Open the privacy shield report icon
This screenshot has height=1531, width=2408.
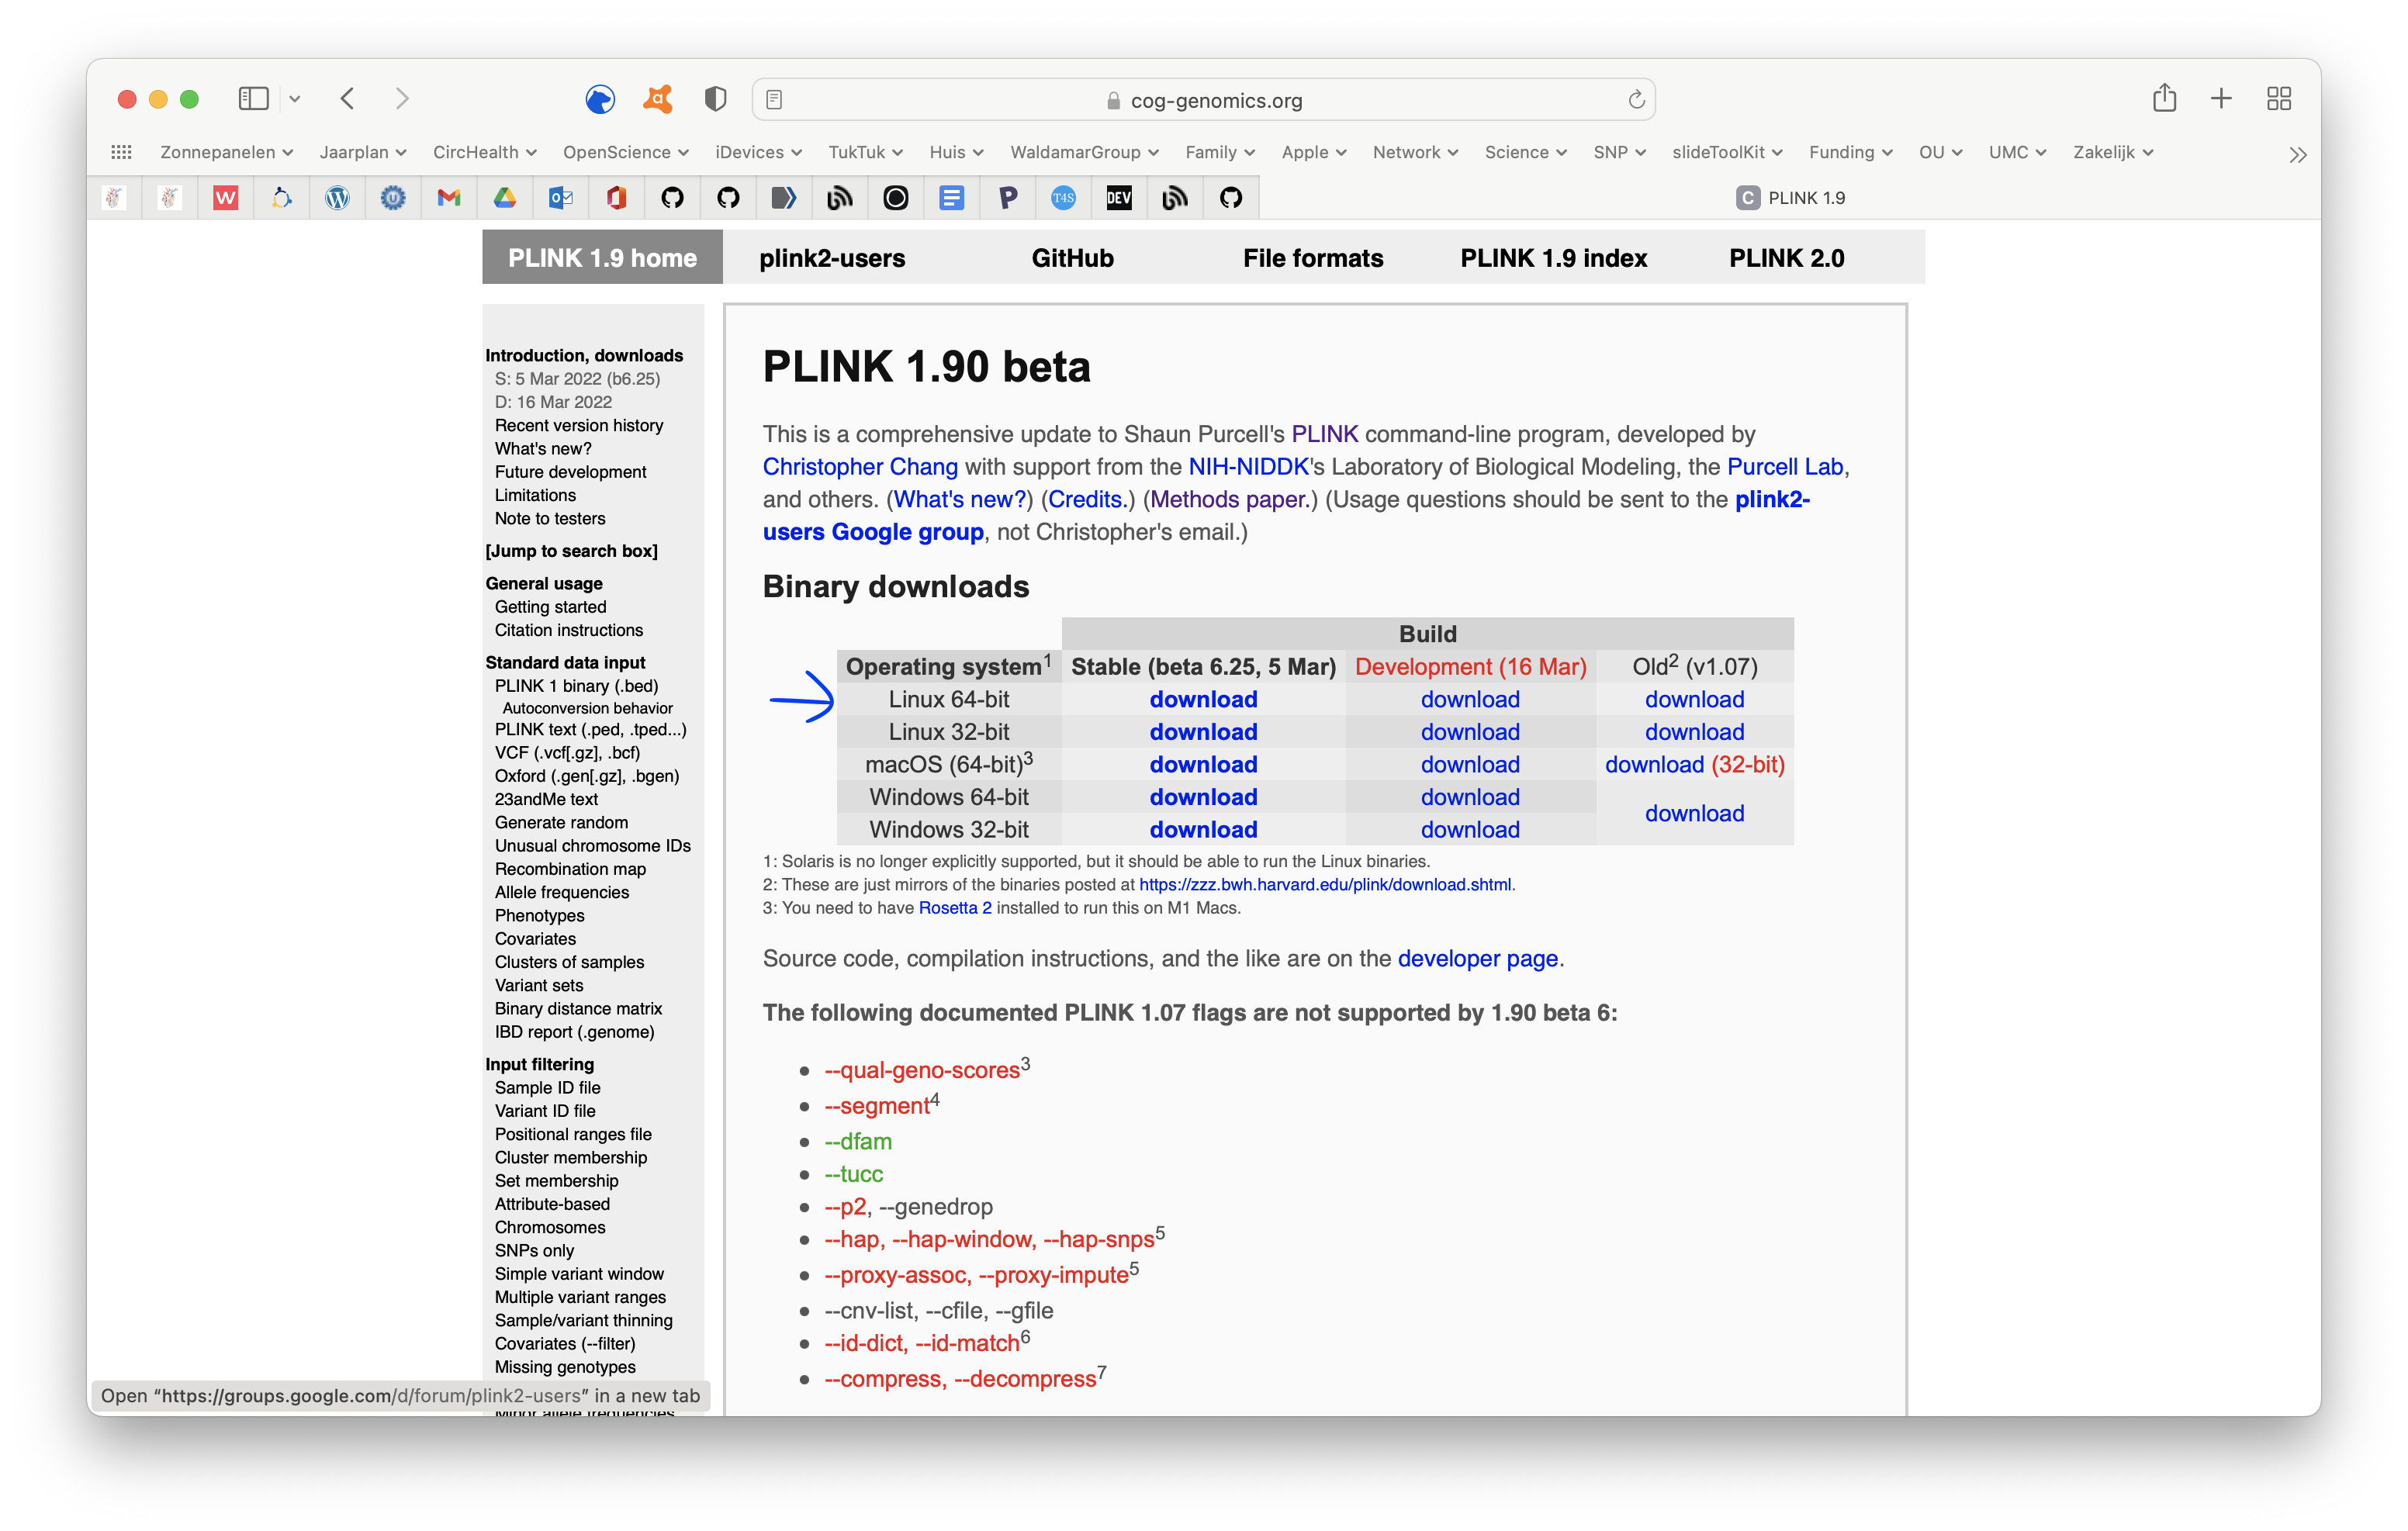[715, 98]
